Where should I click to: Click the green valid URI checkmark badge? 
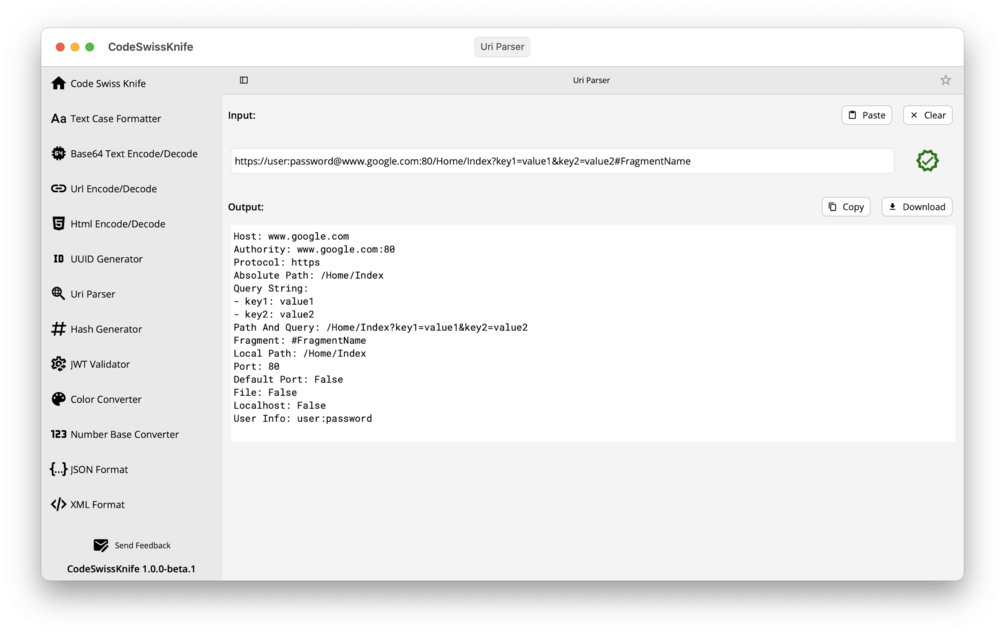click(927, 161)
